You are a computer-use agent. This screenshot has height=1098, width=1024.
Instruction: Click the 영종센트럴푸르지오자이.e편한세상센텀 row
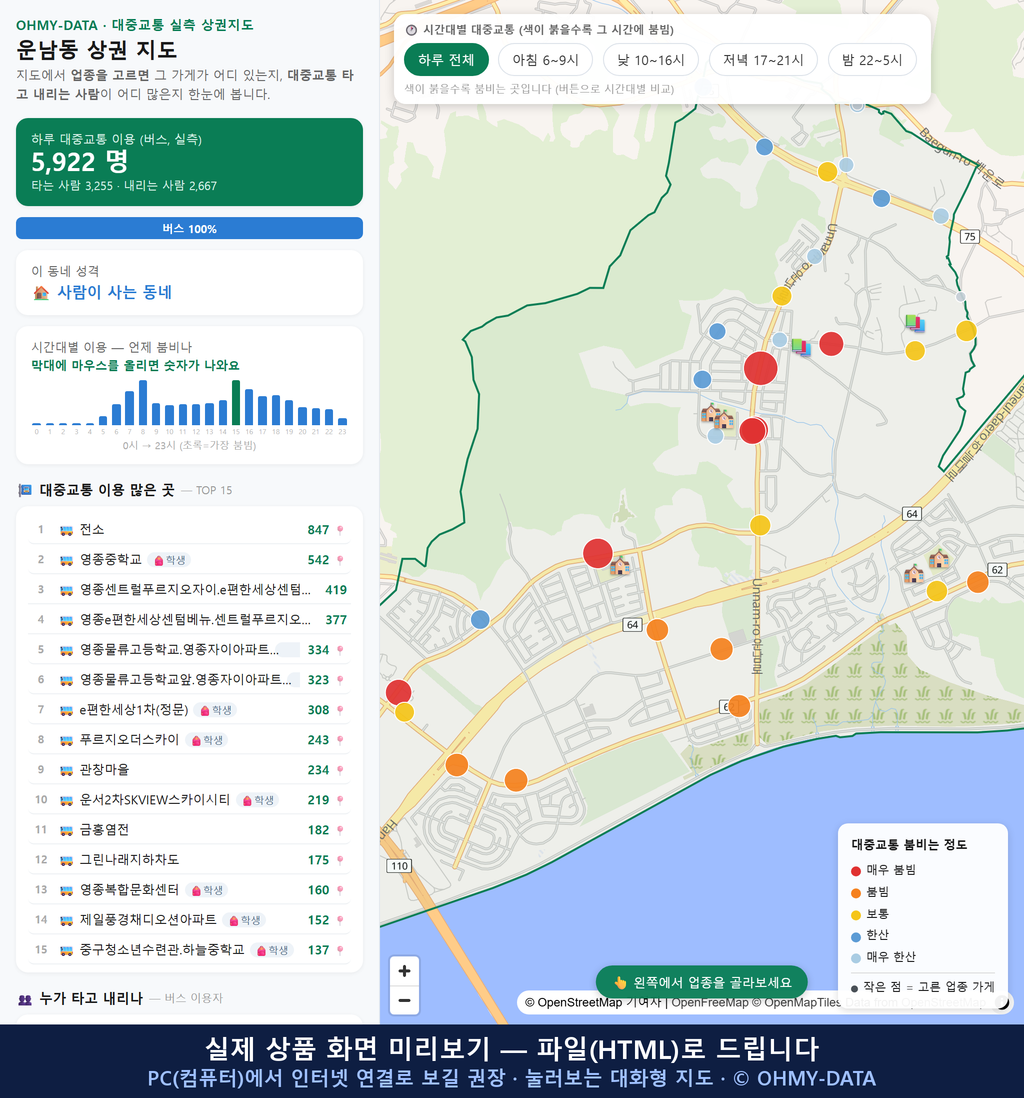tap(189, 590)
